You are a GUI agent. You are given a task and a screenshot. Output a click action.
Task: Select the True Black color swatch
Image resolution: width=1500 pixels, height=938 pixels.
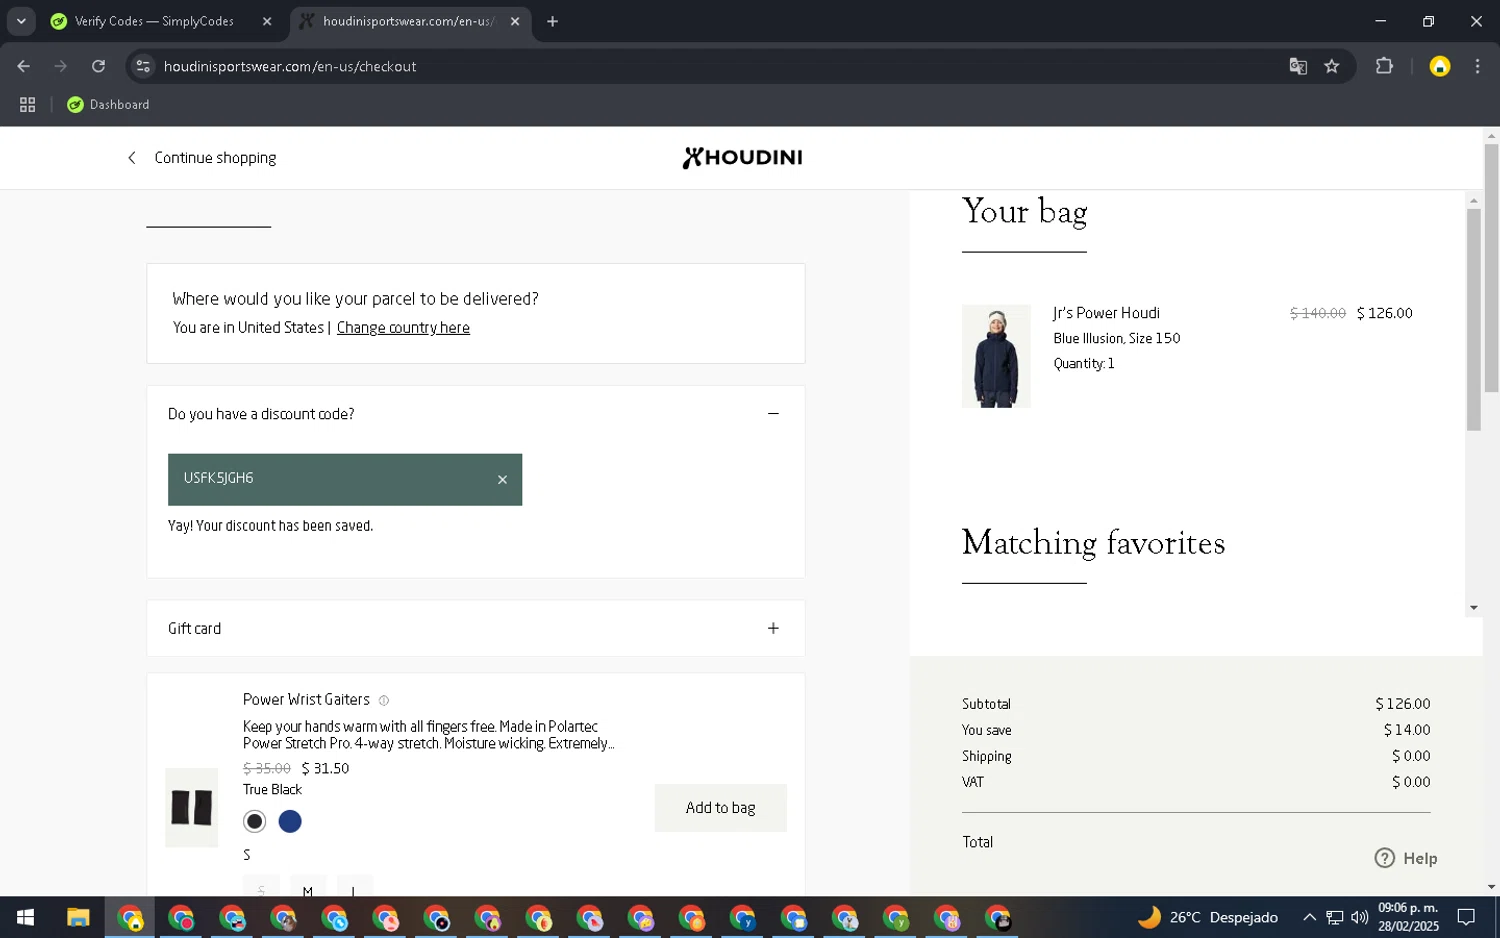(255, 821)
